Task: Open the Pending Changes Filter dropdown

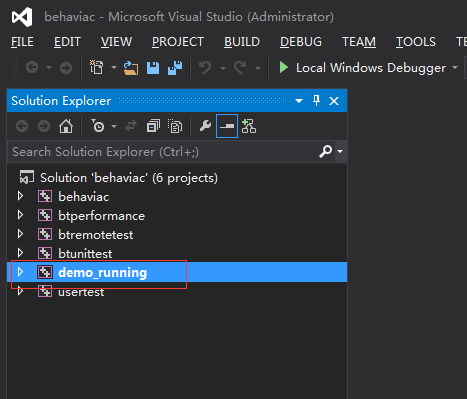Action: [x=114, y=126]
